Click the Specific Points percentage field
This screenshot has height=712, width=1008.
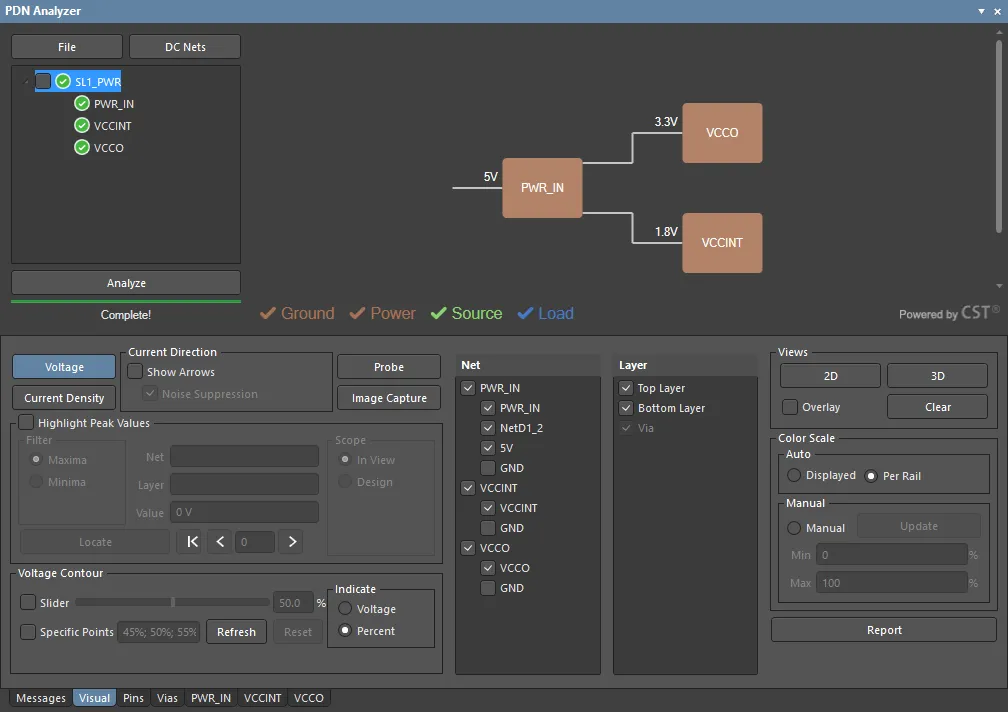tap(158, 632)
